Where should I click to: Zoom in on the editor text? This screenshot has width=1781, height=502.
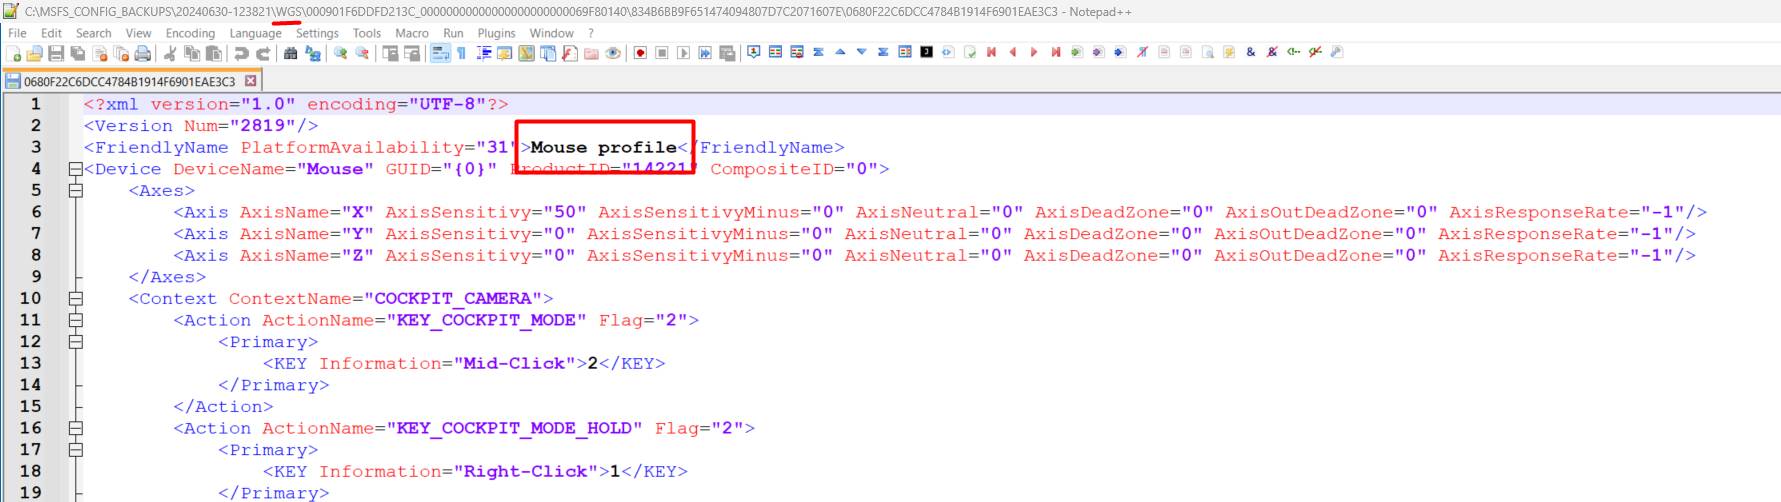click(x=340, y=53)
